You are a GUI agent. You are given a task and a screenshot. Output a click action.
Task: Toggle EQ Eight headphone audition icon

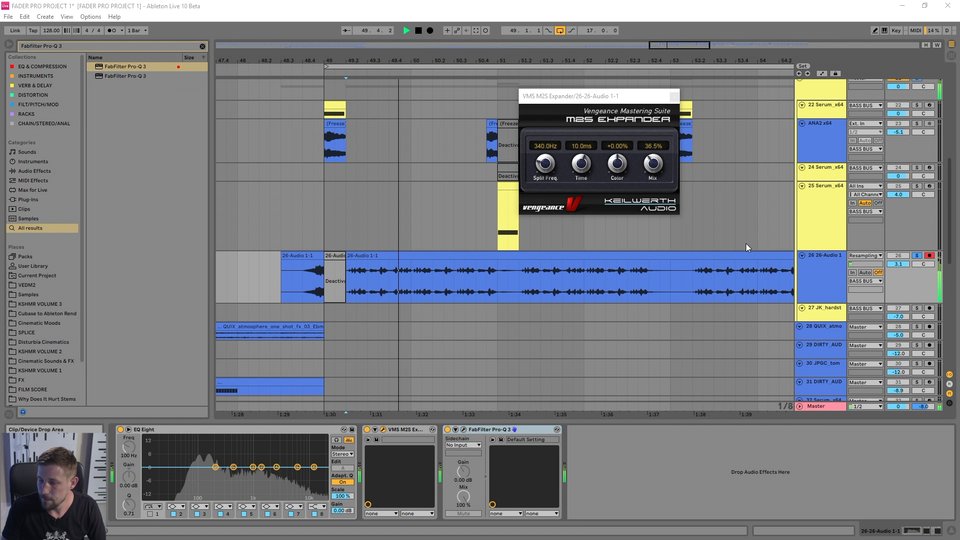coord(336,440)
